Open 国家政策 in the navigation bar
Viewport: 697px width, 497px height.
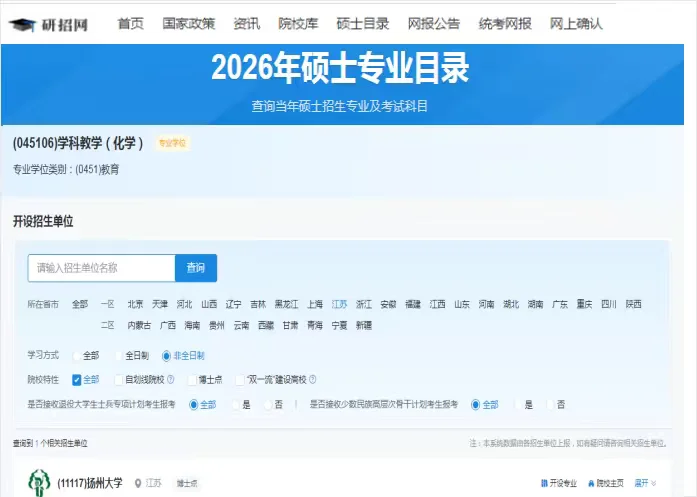[188, 24]
